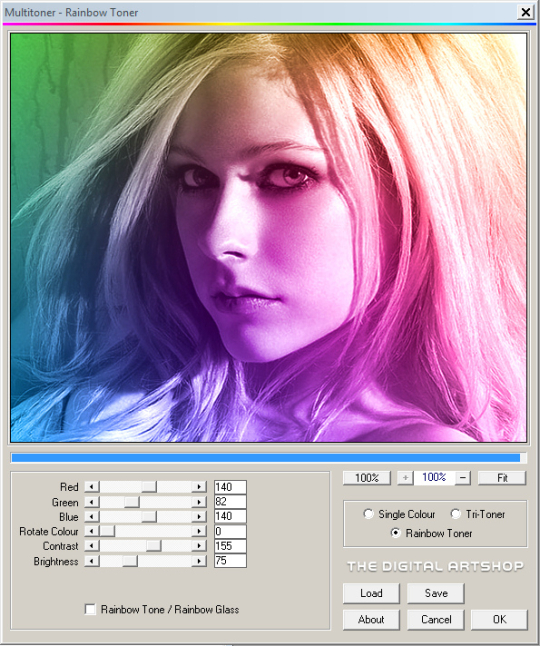
Task: Open the About dialog
Action: click(x=371, y=619)
